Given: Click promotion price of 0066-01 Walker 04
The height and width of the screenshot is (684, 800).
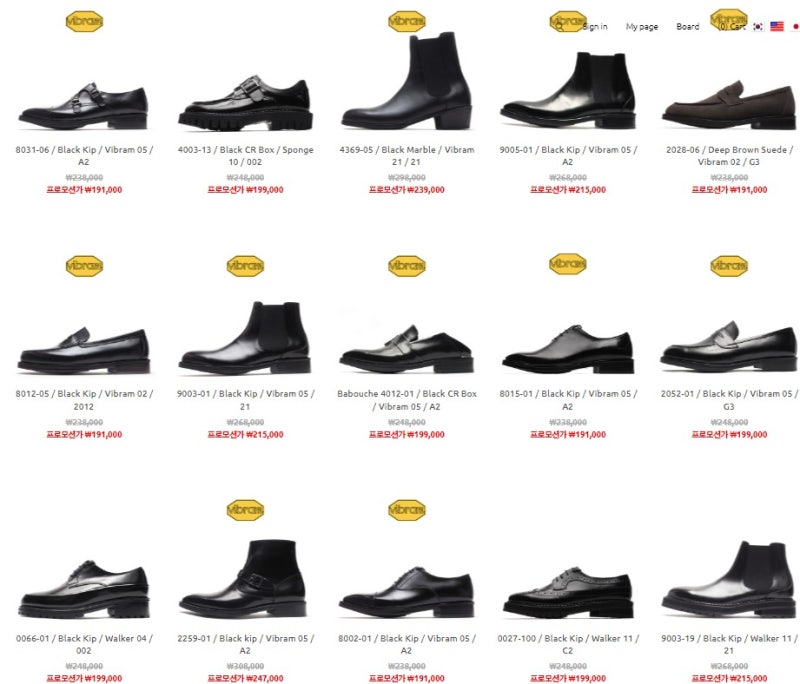Looking at the screenshot, I should coord(84,678).
